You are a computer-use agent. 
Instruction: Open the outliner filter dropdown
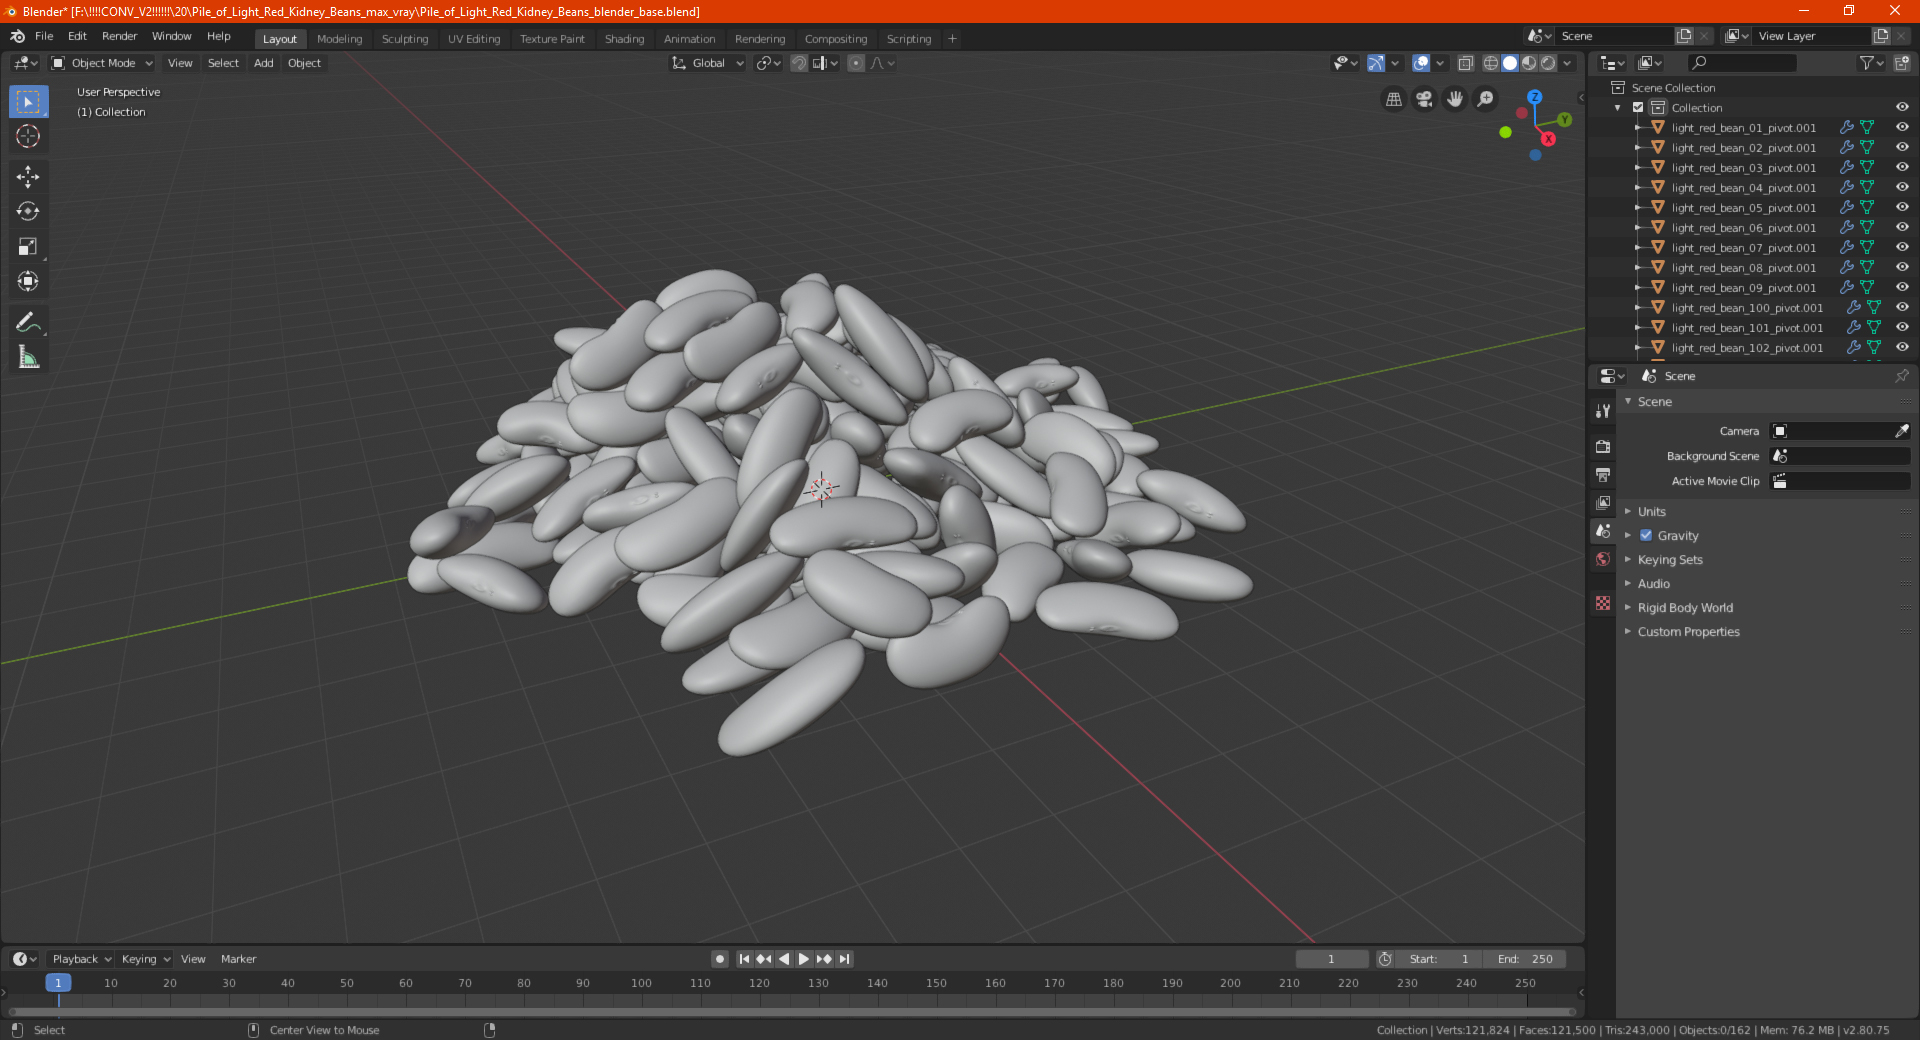click(x=1871, y=63)
